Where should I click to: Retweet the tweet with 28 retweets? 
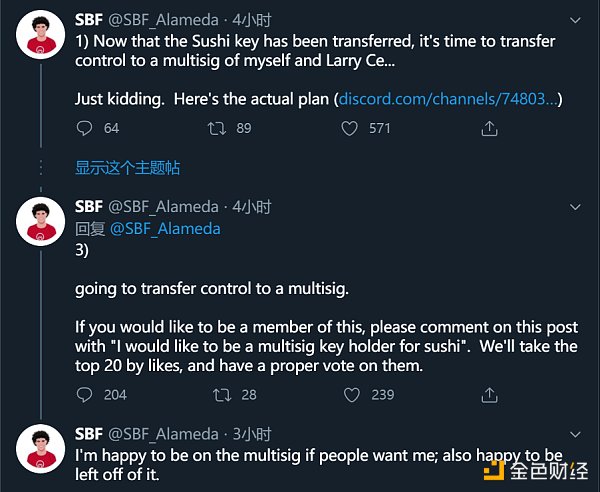coord(222,395)
